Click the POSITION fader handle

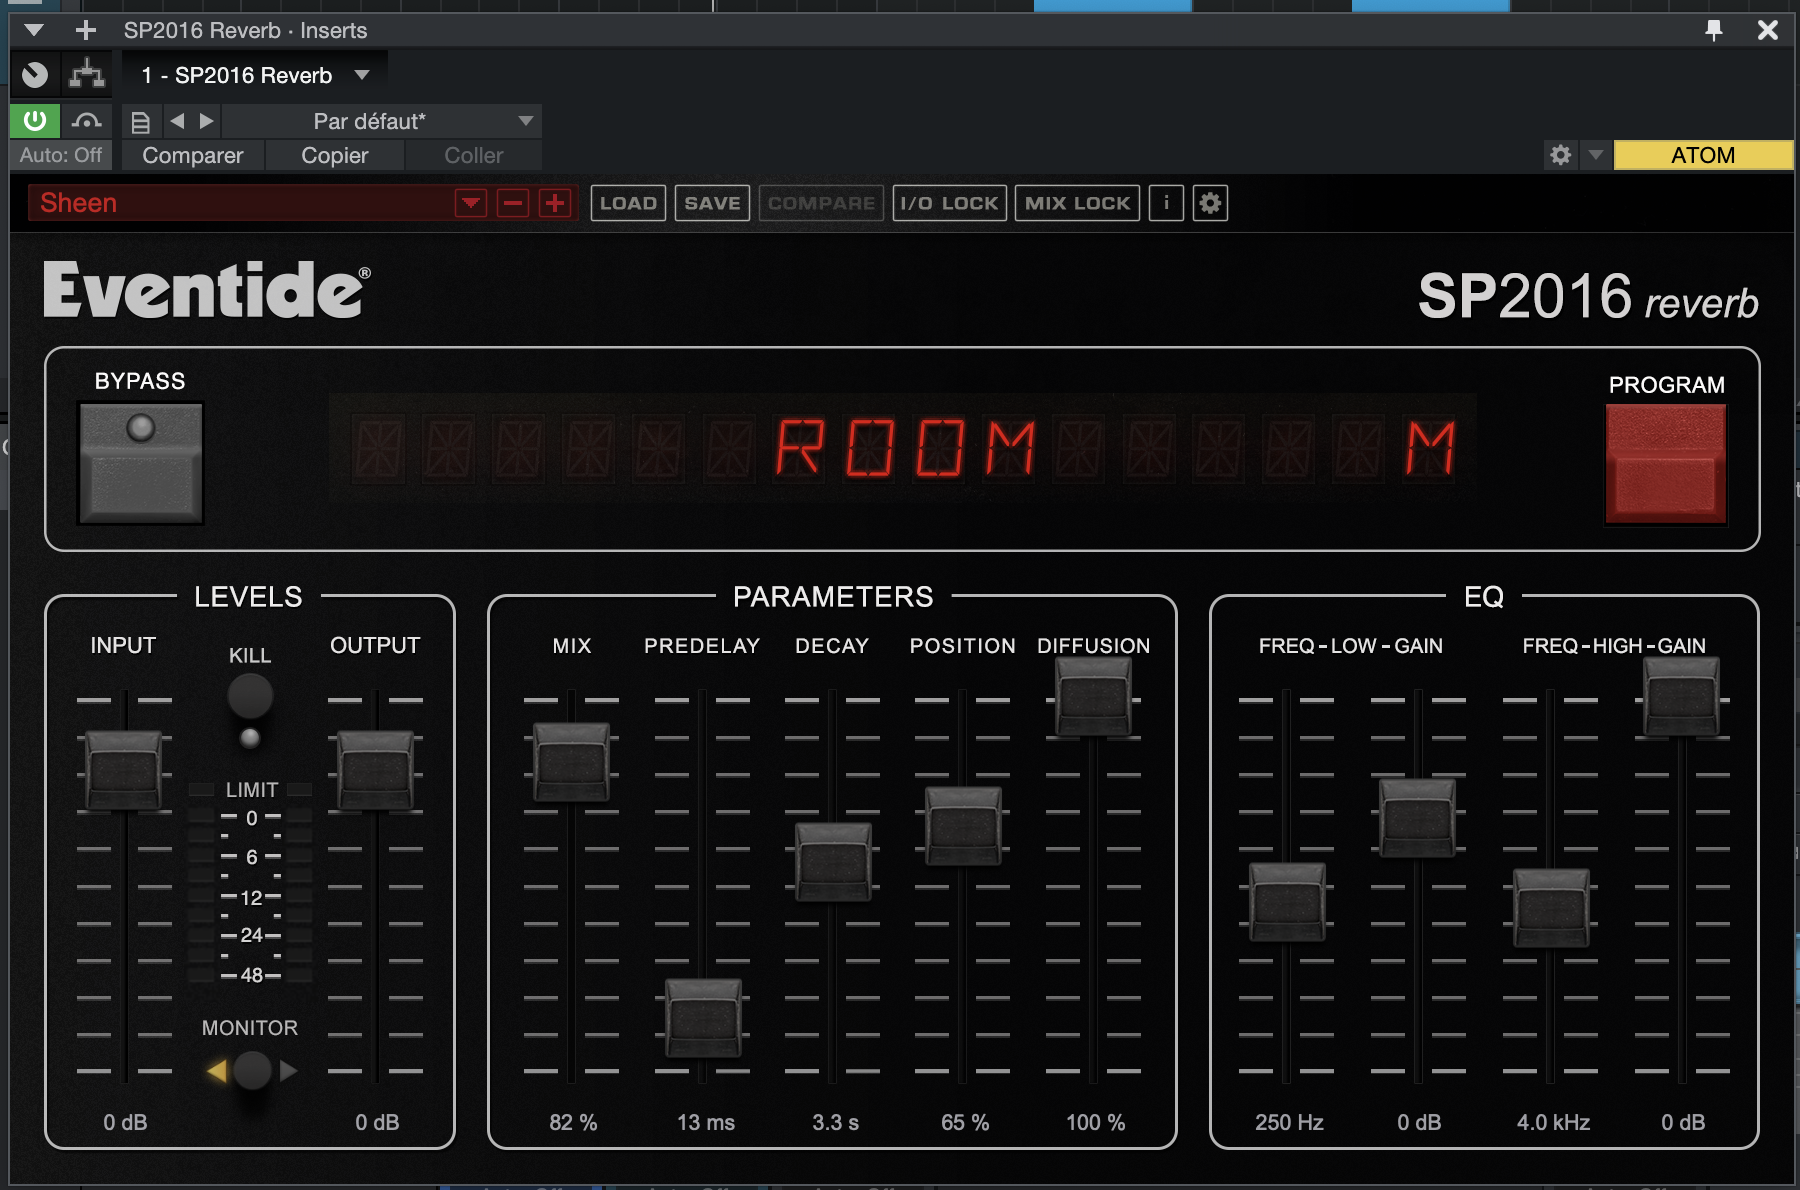pyautogui.click(x=963, y=826)
